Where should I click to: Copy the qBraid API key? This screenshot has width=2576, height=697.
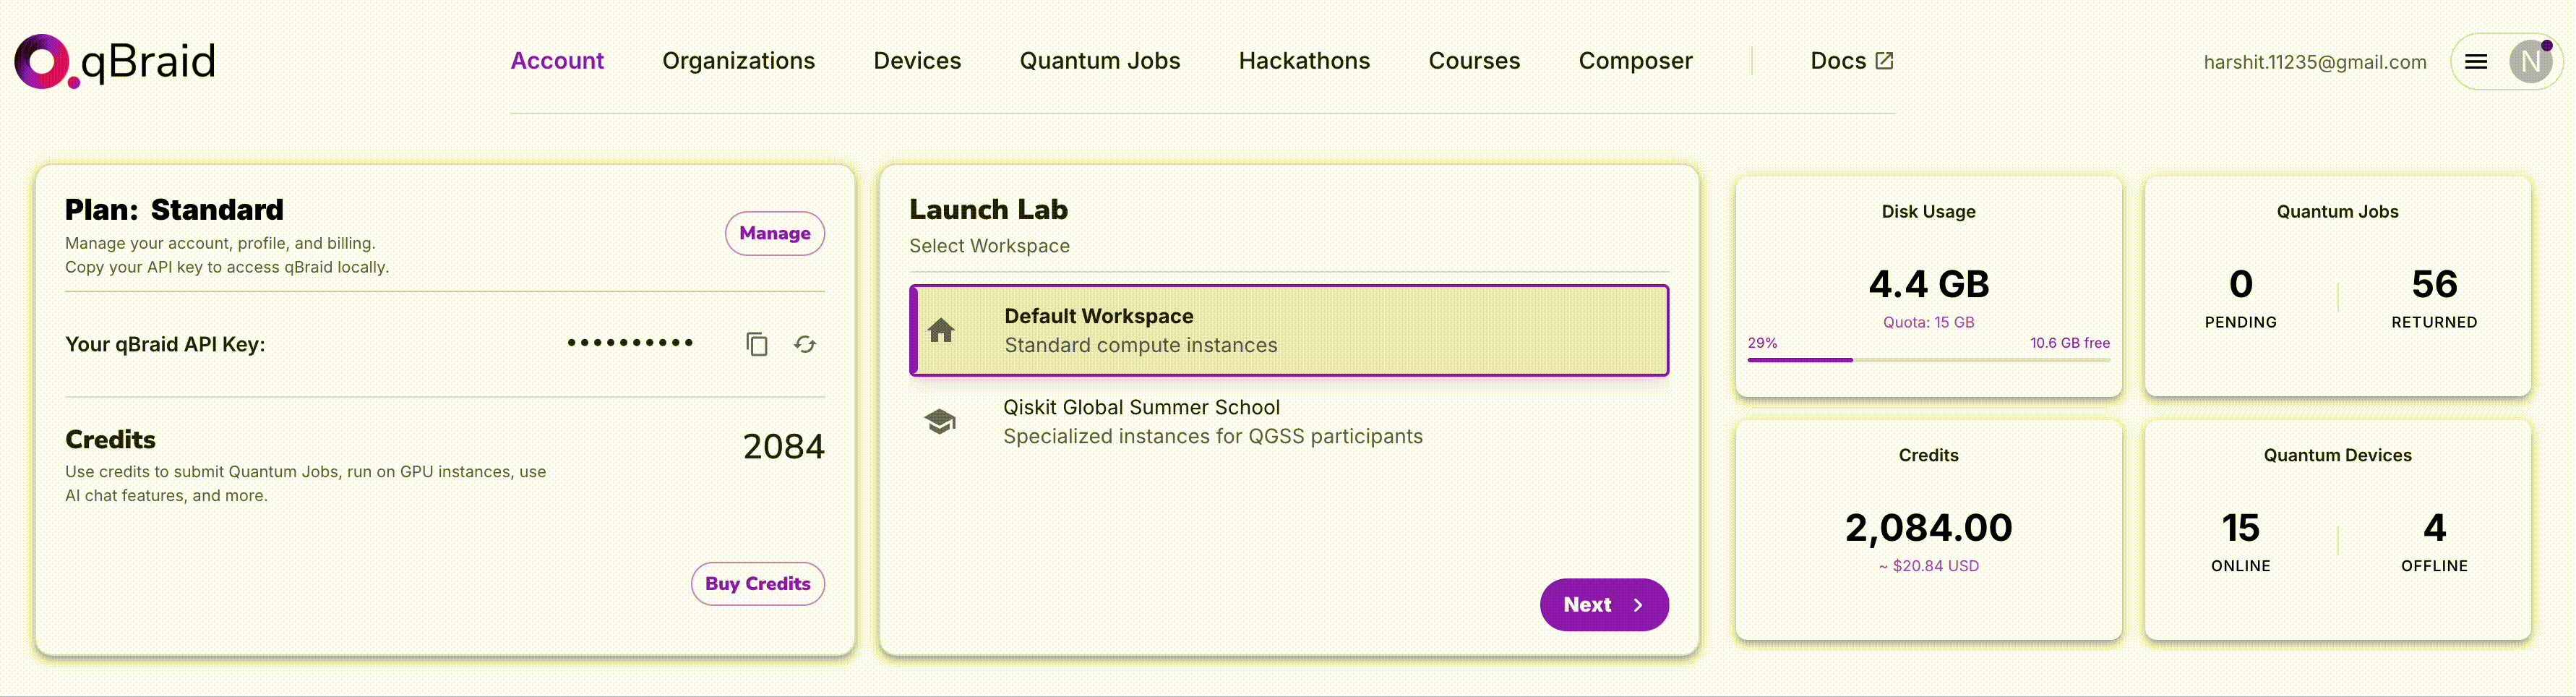(x=757, y=344)
